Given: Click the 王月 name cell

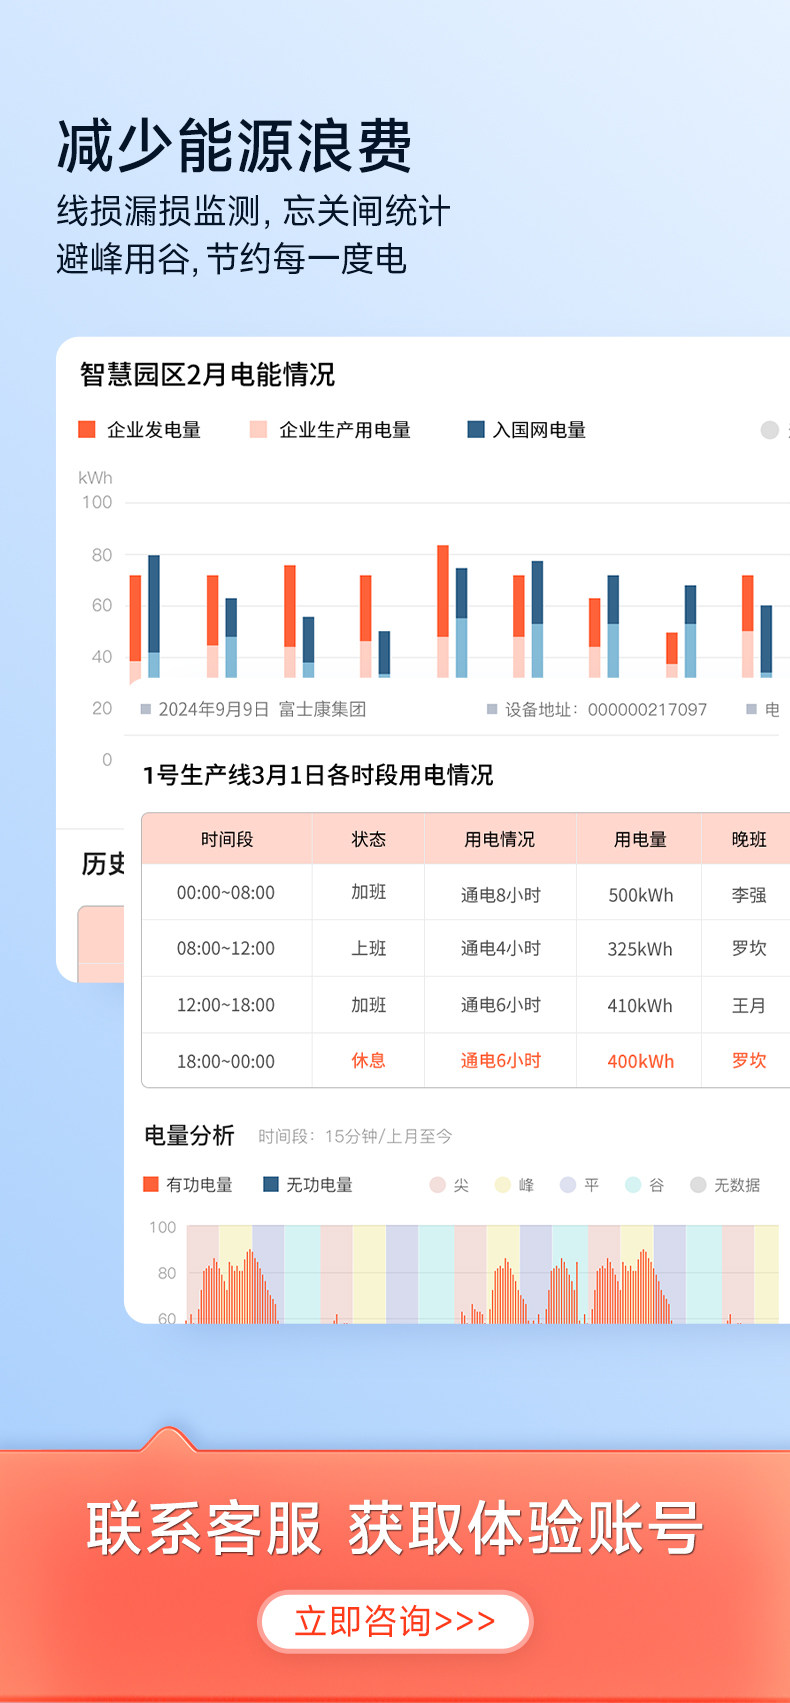Looking at the screenshot, I should [747, 1005].
